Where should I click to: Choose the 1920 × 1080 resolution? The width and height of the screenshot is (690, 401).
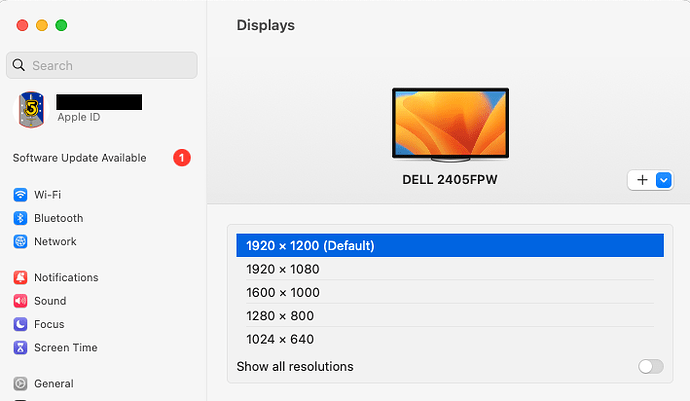click(450, 269)
